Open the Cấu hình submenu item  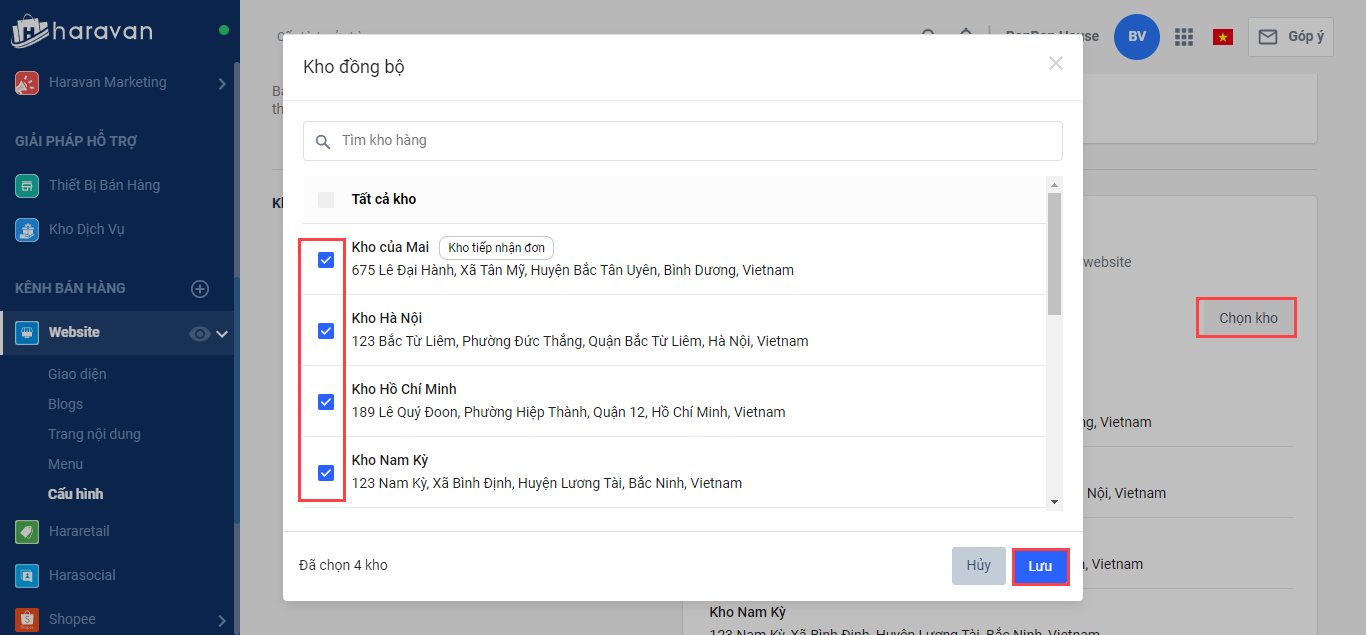76,494
